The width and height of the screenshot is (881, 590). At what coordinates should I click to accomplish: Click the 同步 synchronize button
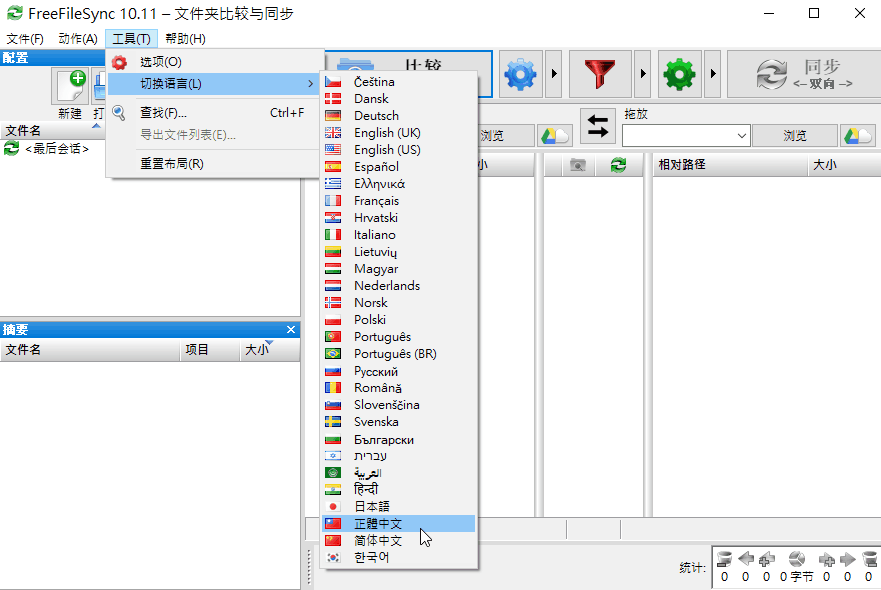pos(804,74)
